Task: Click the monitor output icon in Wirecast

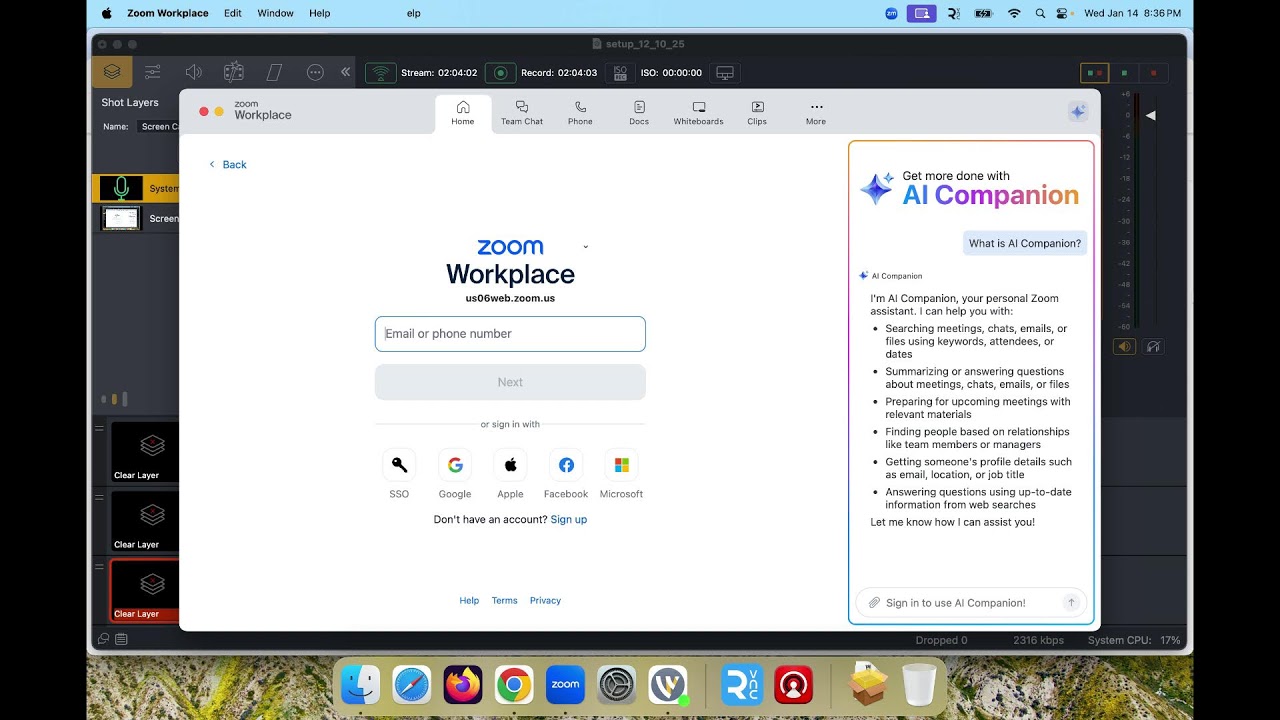Action: point(725,73)
